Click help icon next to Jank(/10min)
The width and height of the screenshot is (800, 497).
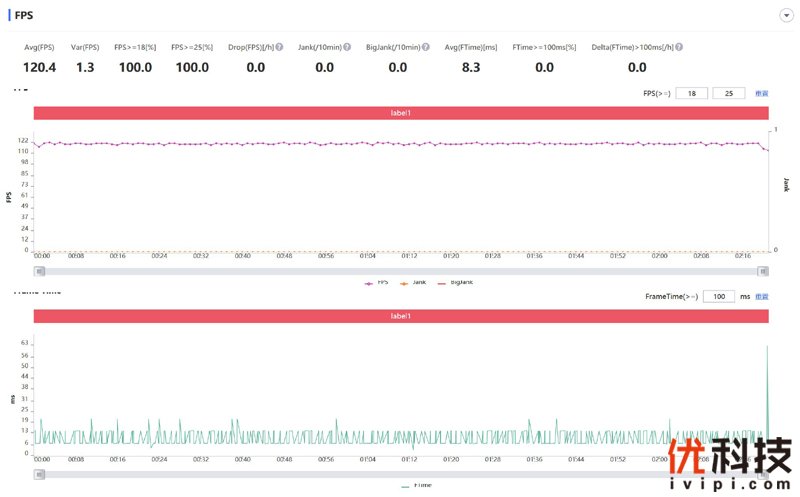347,47
